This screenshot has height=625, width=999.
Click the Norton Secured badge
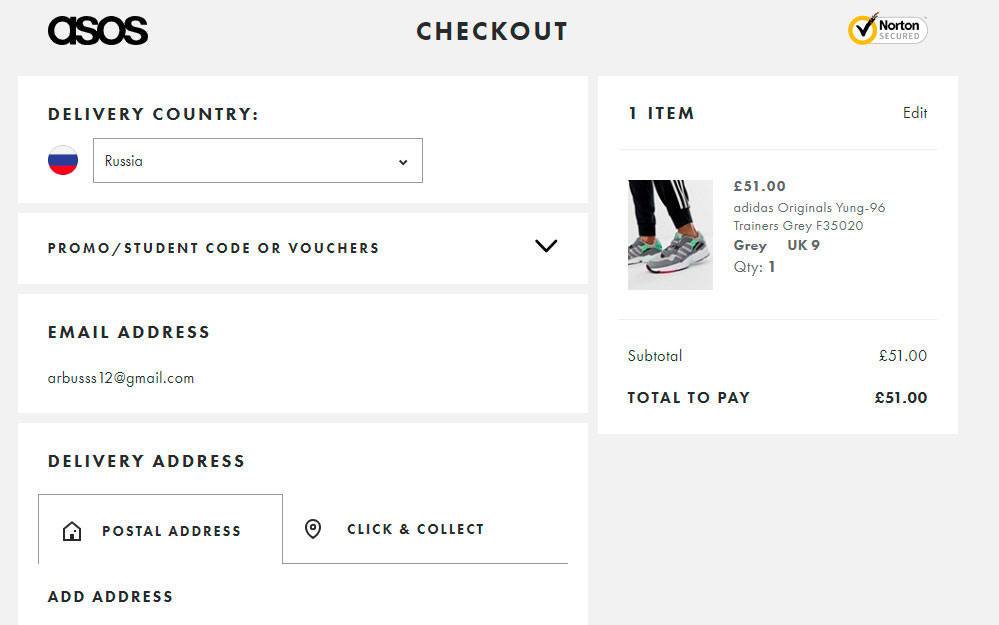(x=887, y=30)
